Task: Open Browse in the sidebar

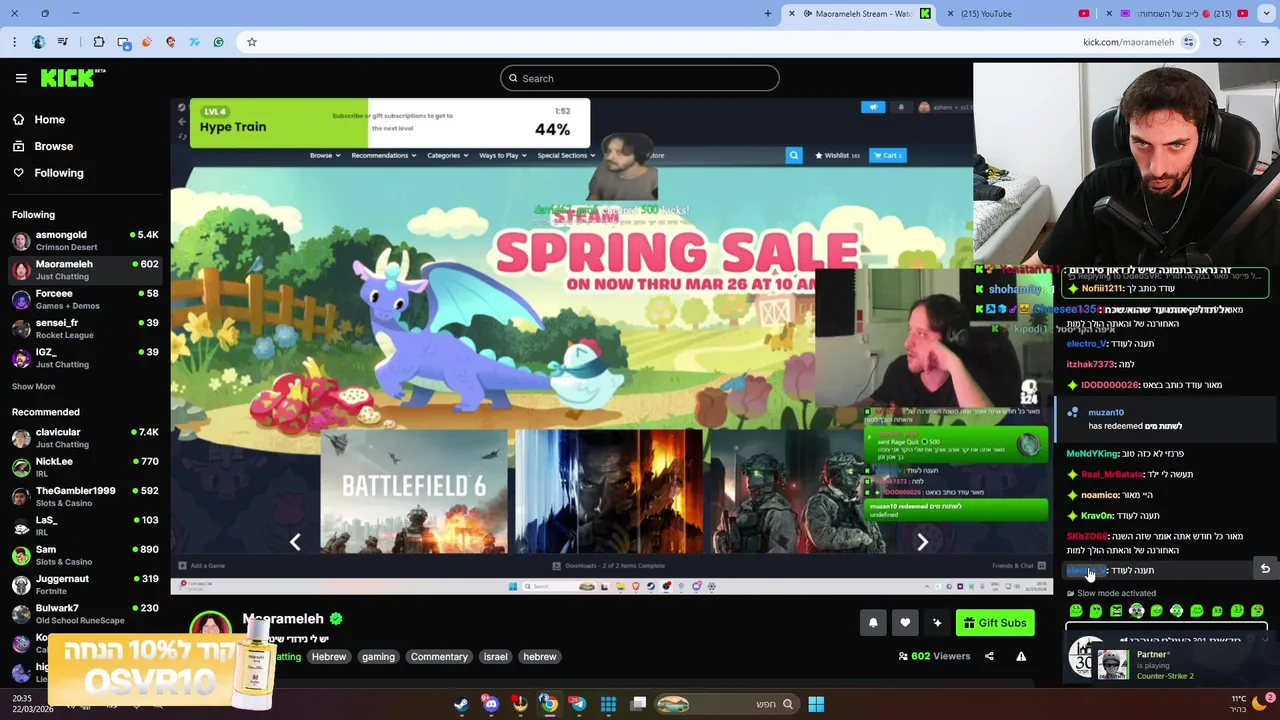Action: (x=53, y=146)
